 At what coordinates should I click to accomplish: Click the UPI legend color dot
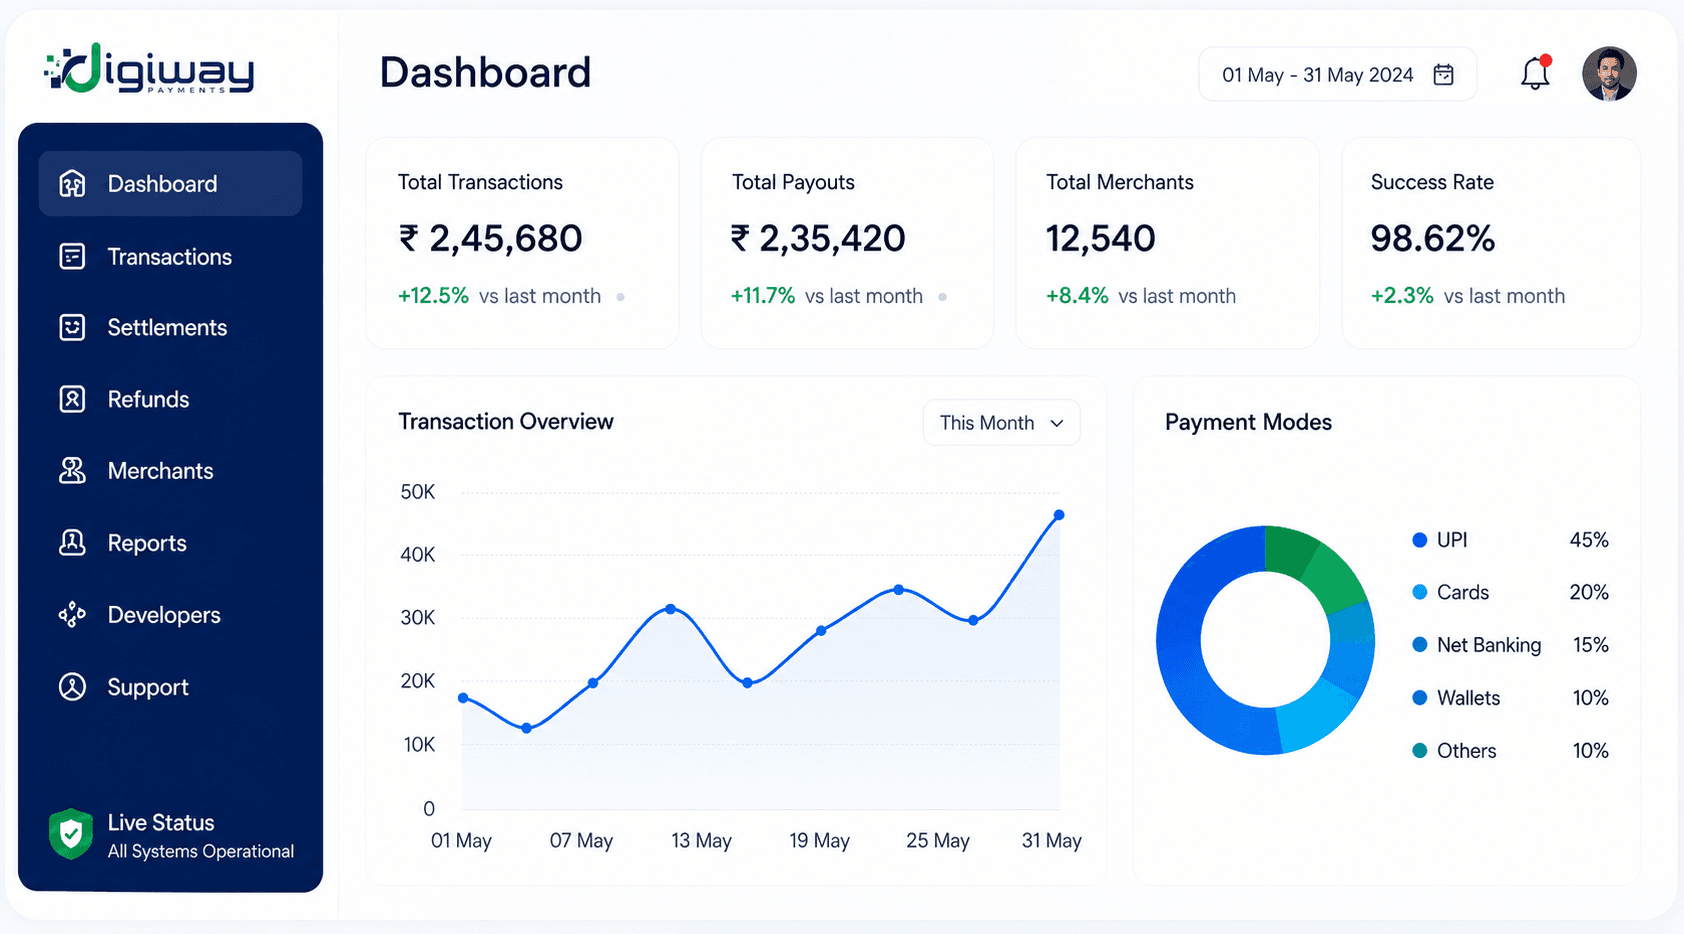1419,540
